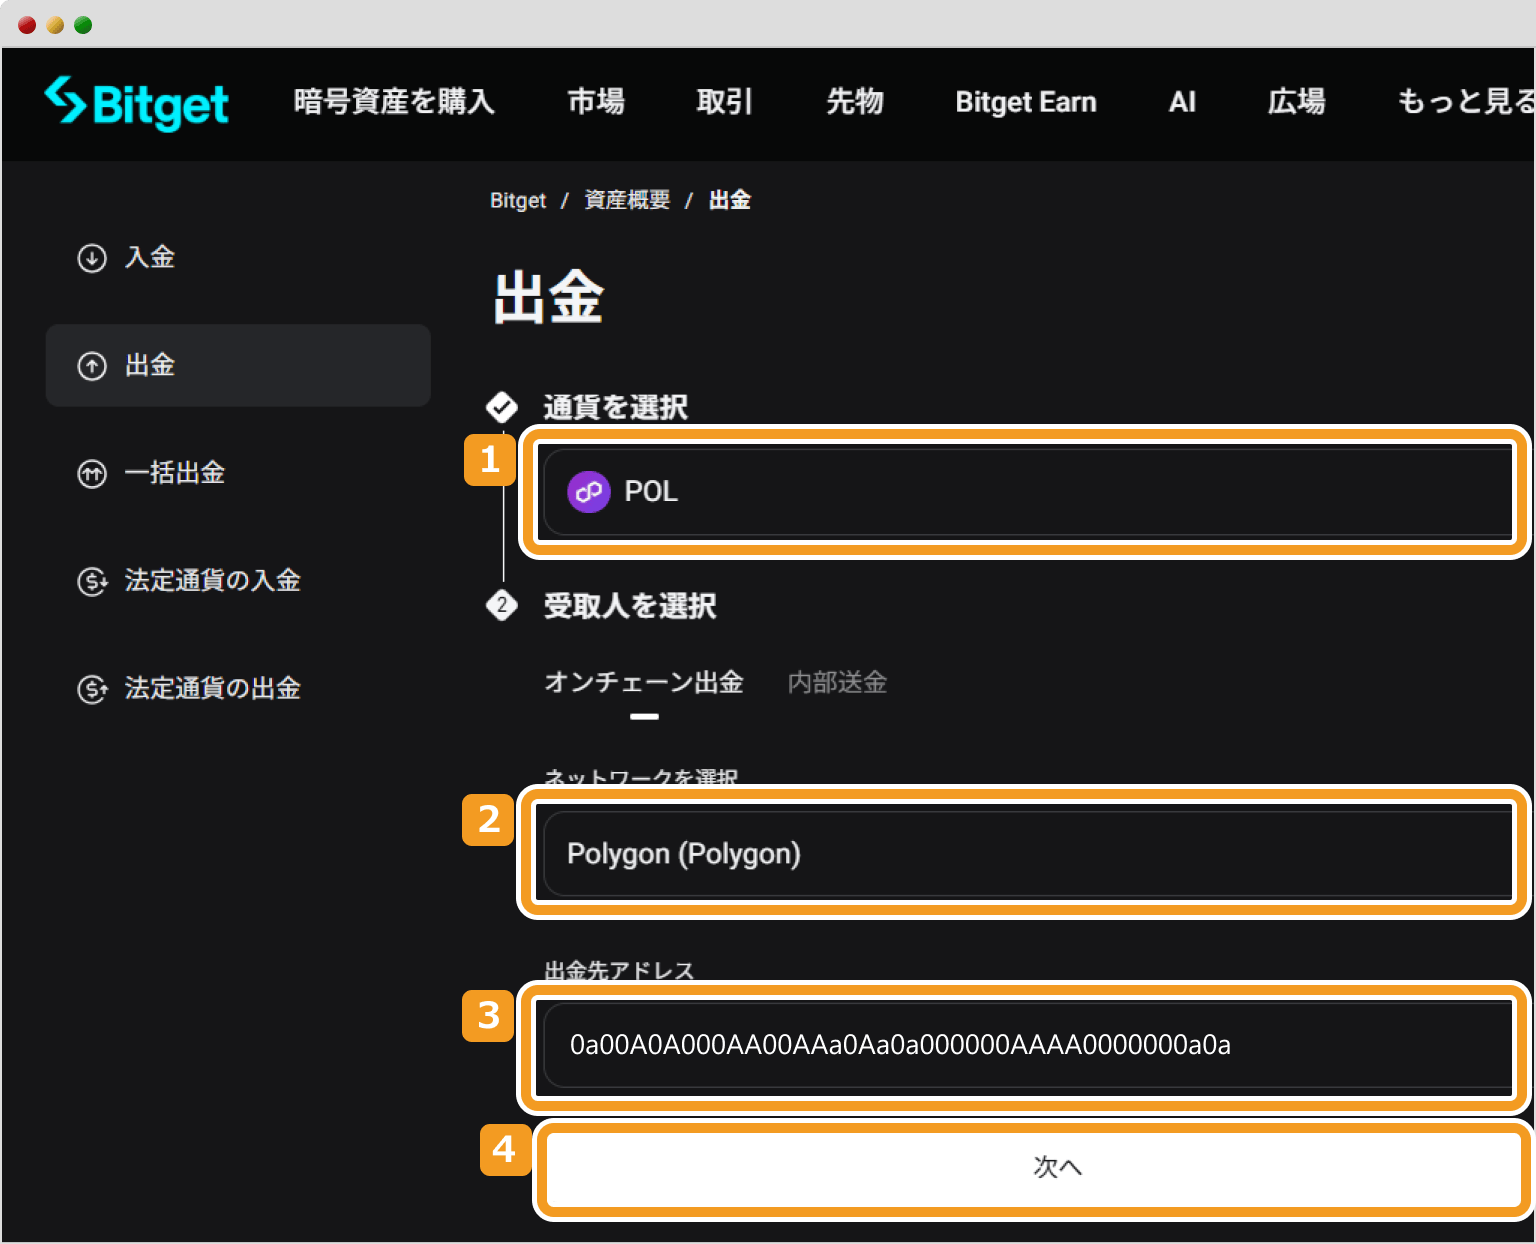The image size is (1536, 1244).
Task: Click the ネットワークを選択 label
Action: point(641,777)
